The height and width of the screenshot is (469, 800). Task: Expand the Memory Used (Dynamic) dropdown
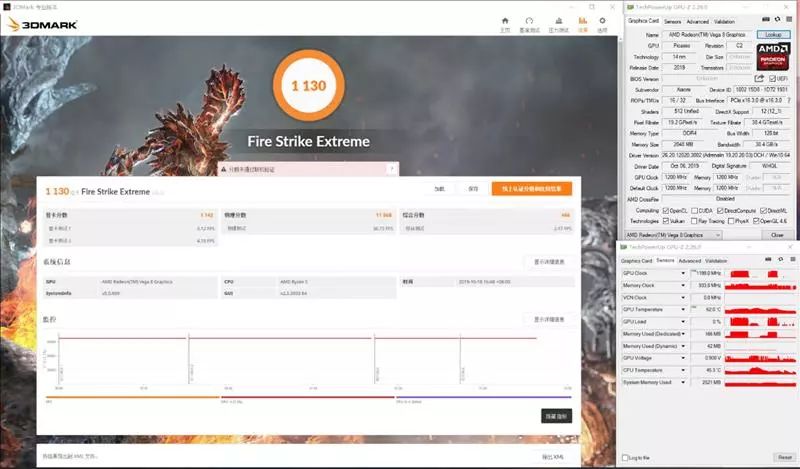(x=683, y=346)
